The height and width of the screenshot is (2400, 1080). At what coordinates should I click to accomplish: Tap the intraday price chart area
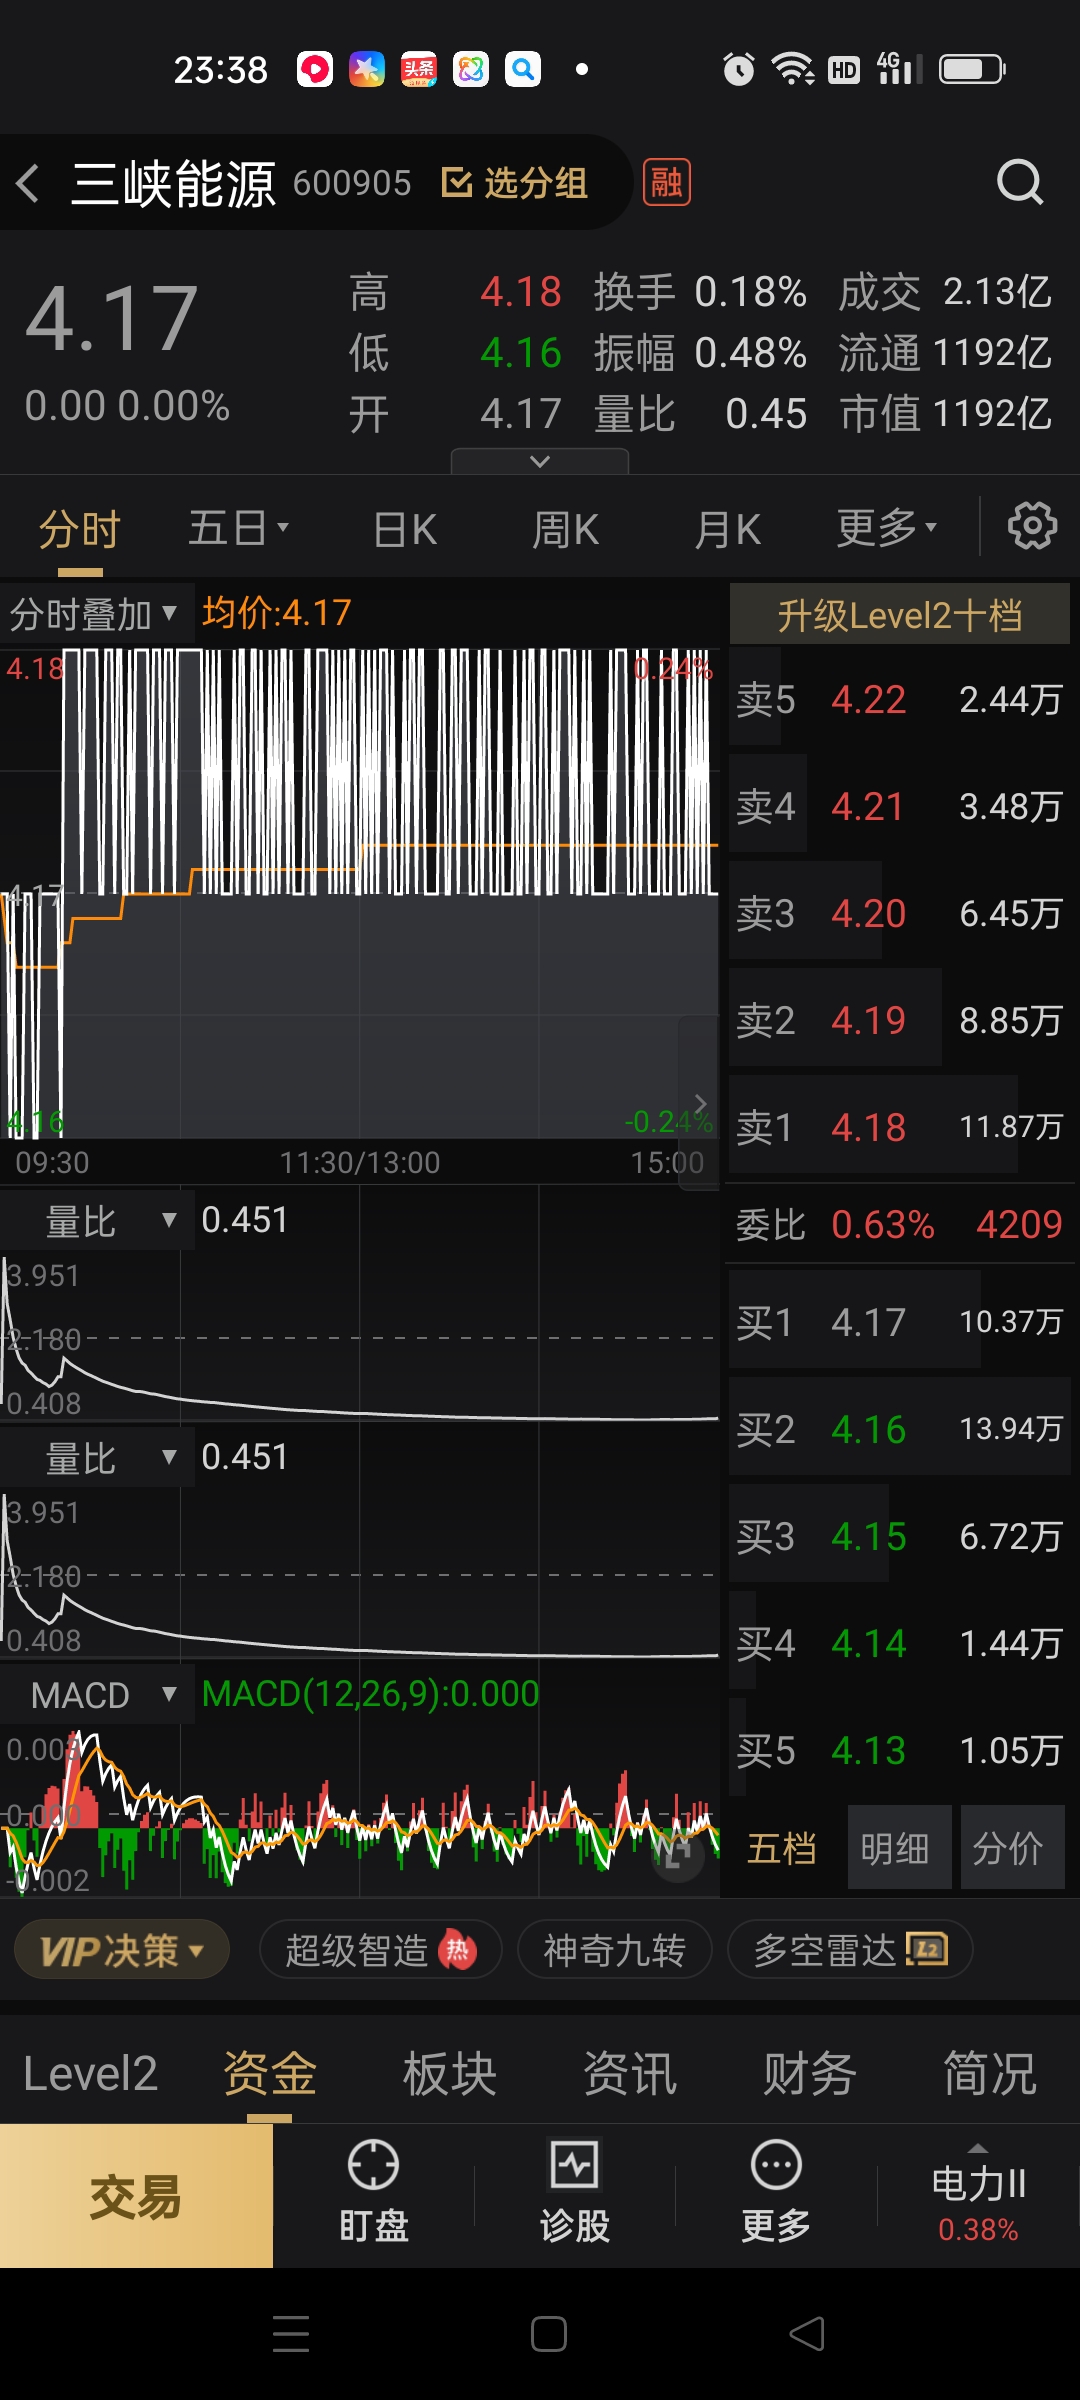[360, 893]
